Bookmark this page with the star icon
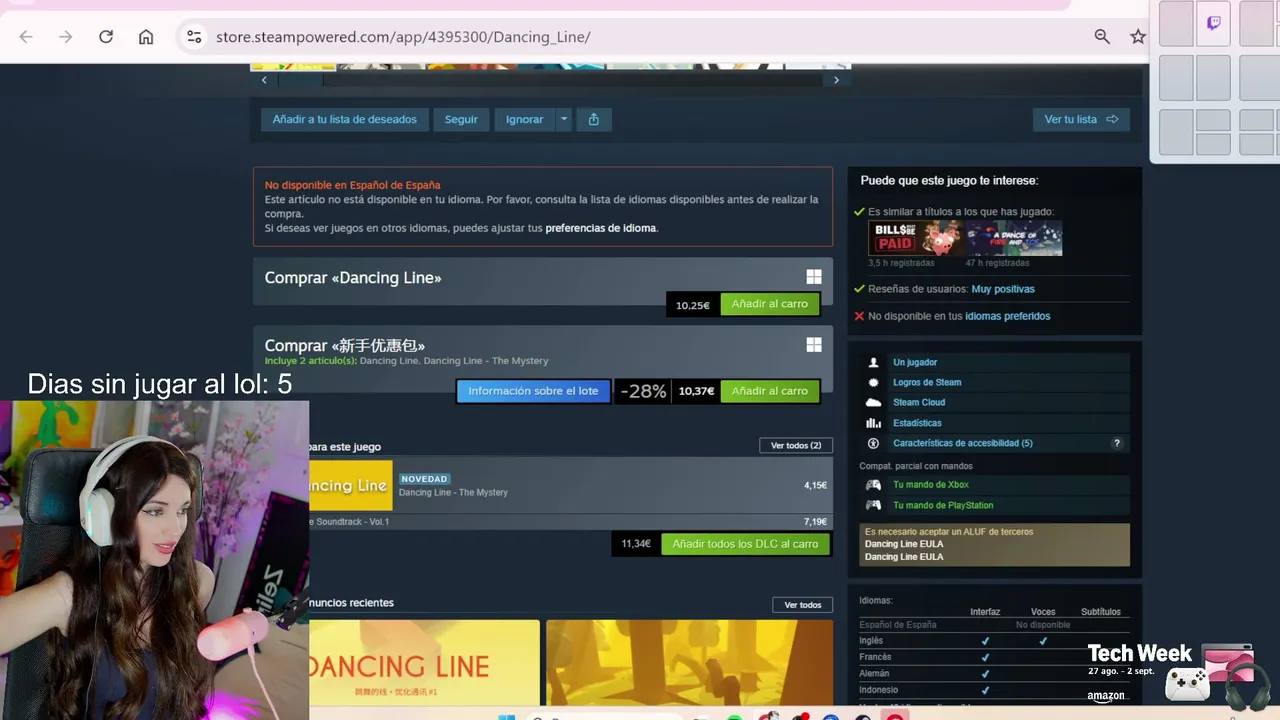Image resolution: width=1280 pixels, height=720 pixels. coord(1138,37)
